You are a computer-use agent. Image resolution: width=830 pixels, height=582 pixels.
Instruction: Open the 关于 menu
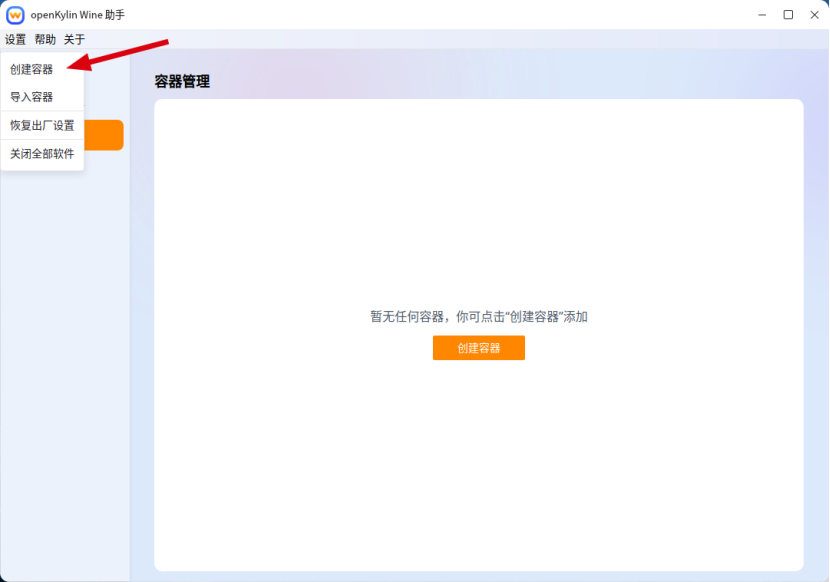click(74, 39)
